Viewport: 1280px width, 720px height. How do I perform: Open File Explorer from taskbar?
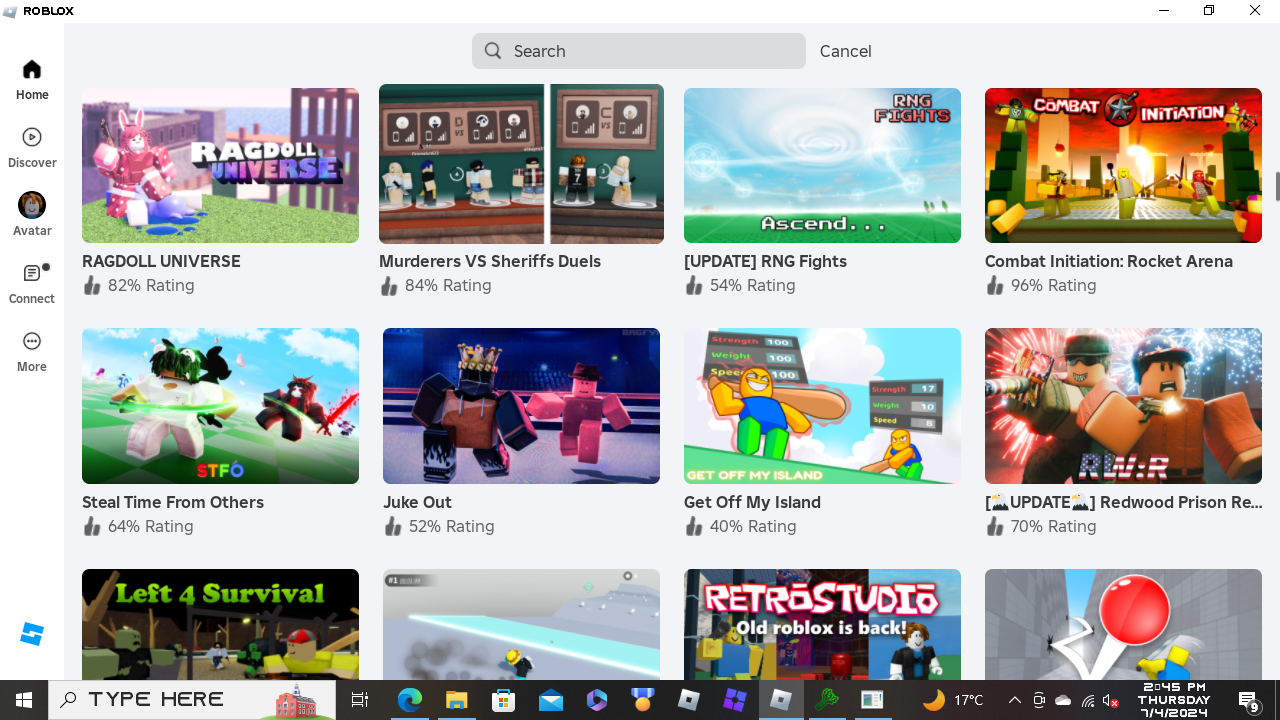point(456,700)
